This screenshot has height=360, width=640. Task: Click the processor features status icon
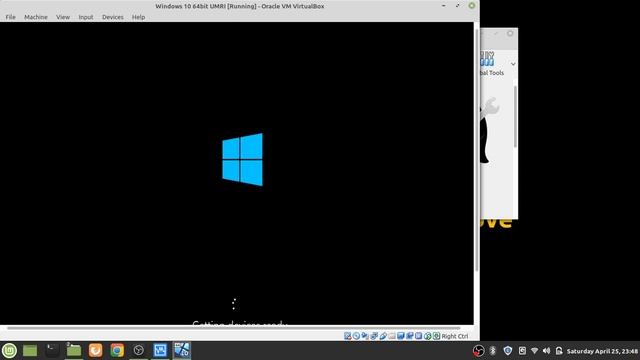tap(418, 336)
